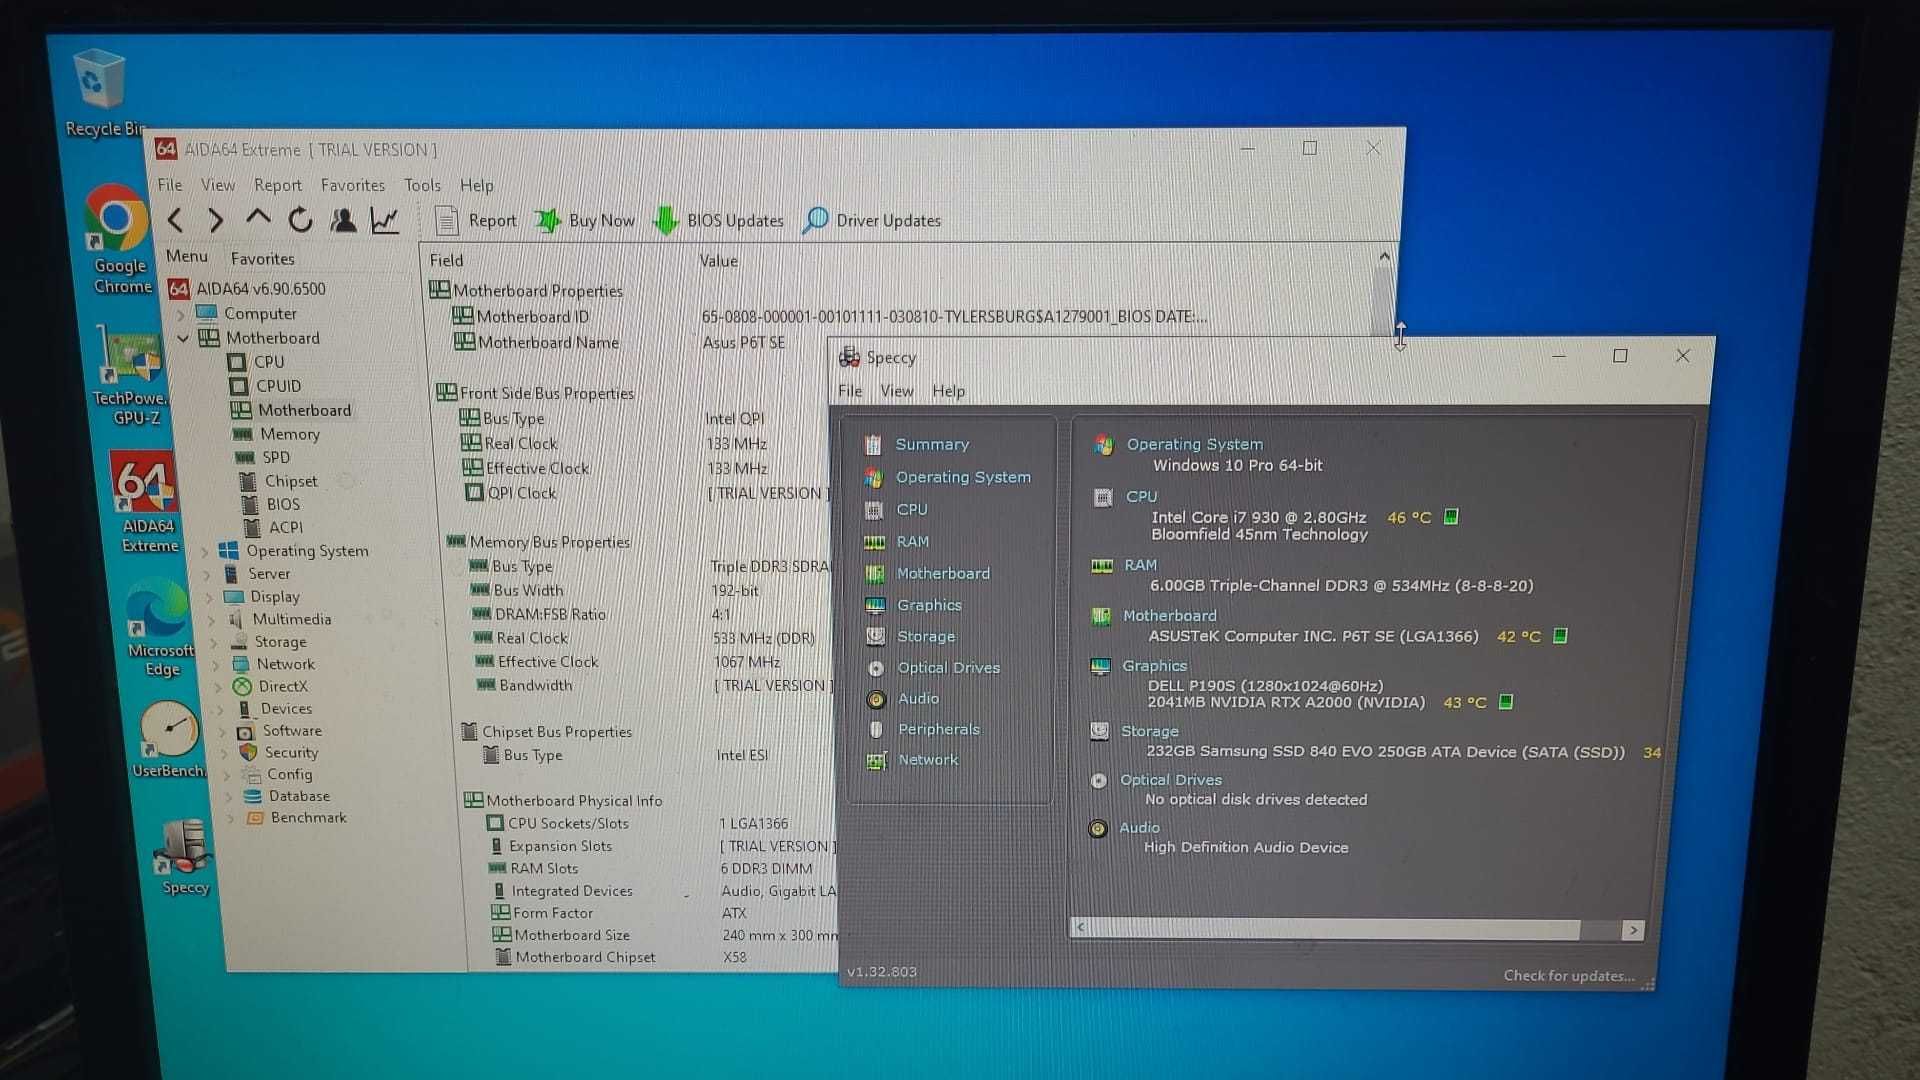The image size is (1920, 1080).
Task: Click Check for updates link in Speccy
Action: (x=1569, y=976)
